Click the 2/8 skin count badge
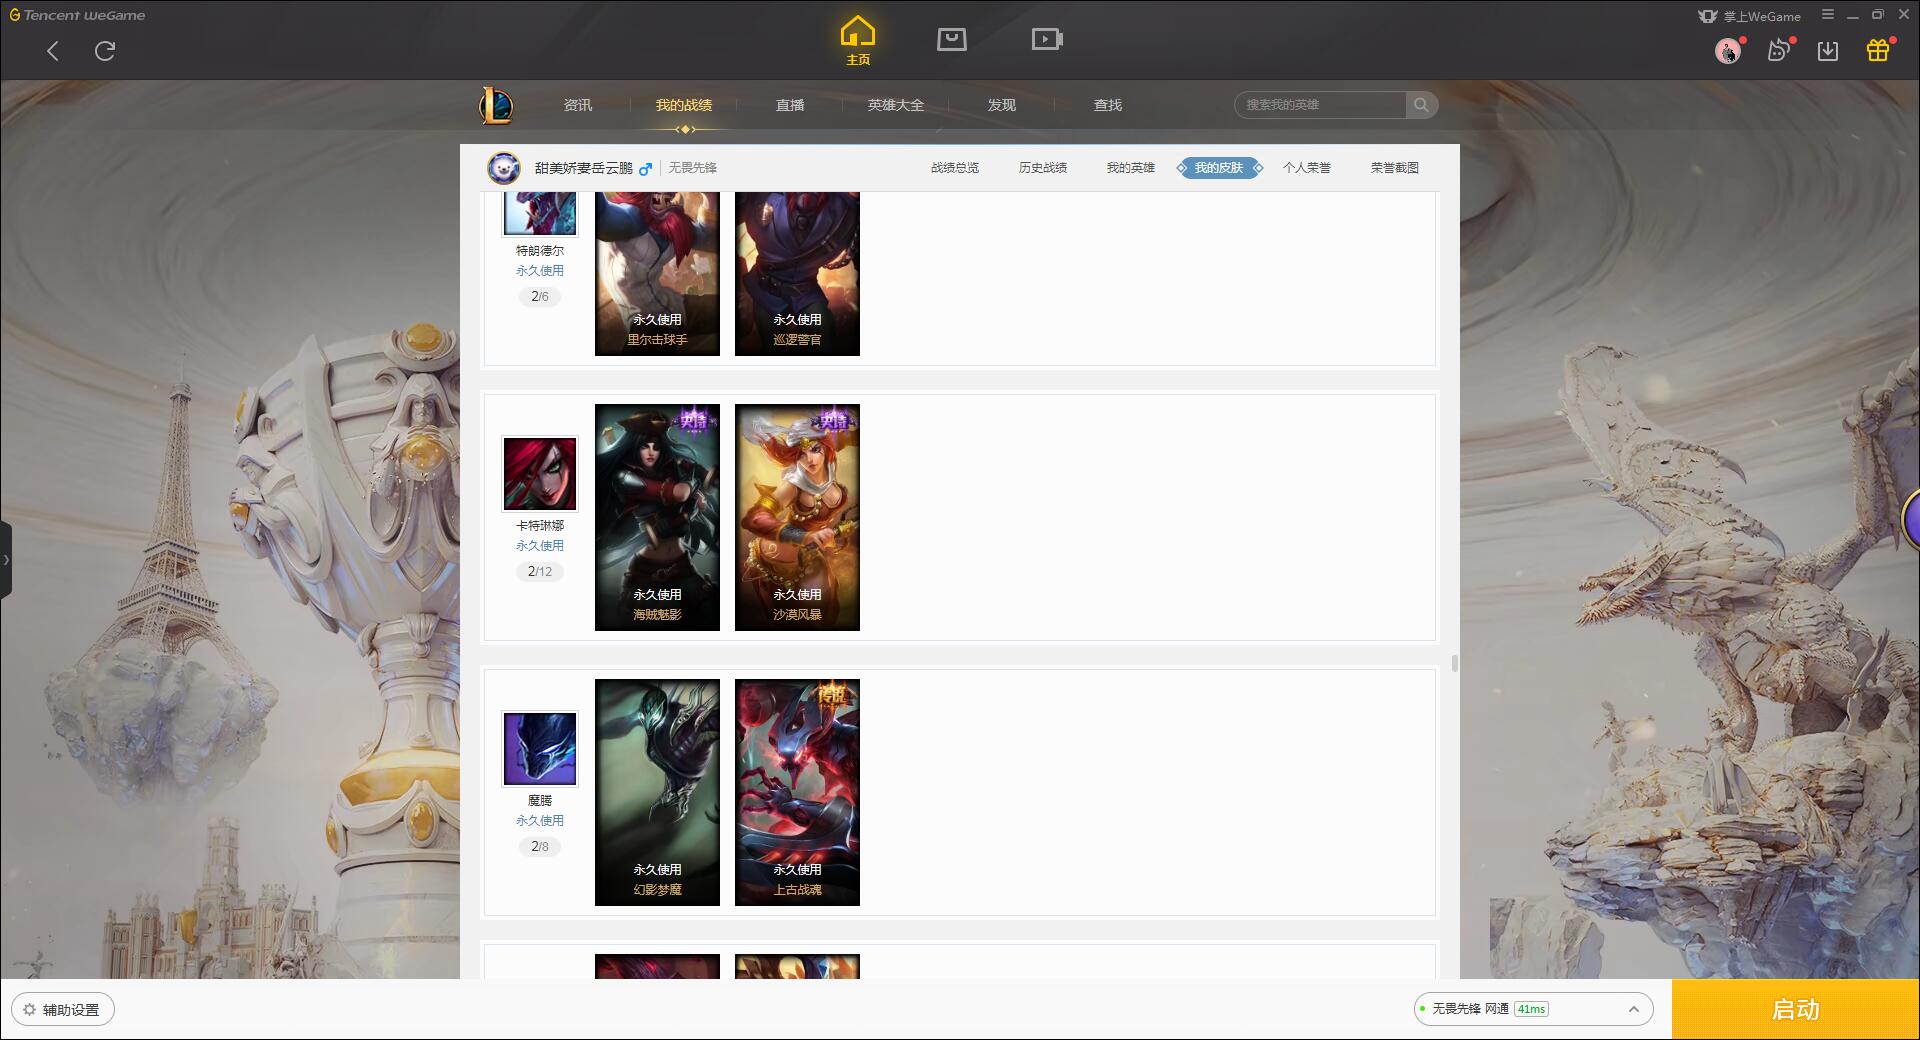1920x1040 pixels. pyautogui.click(x=540, y=847)
